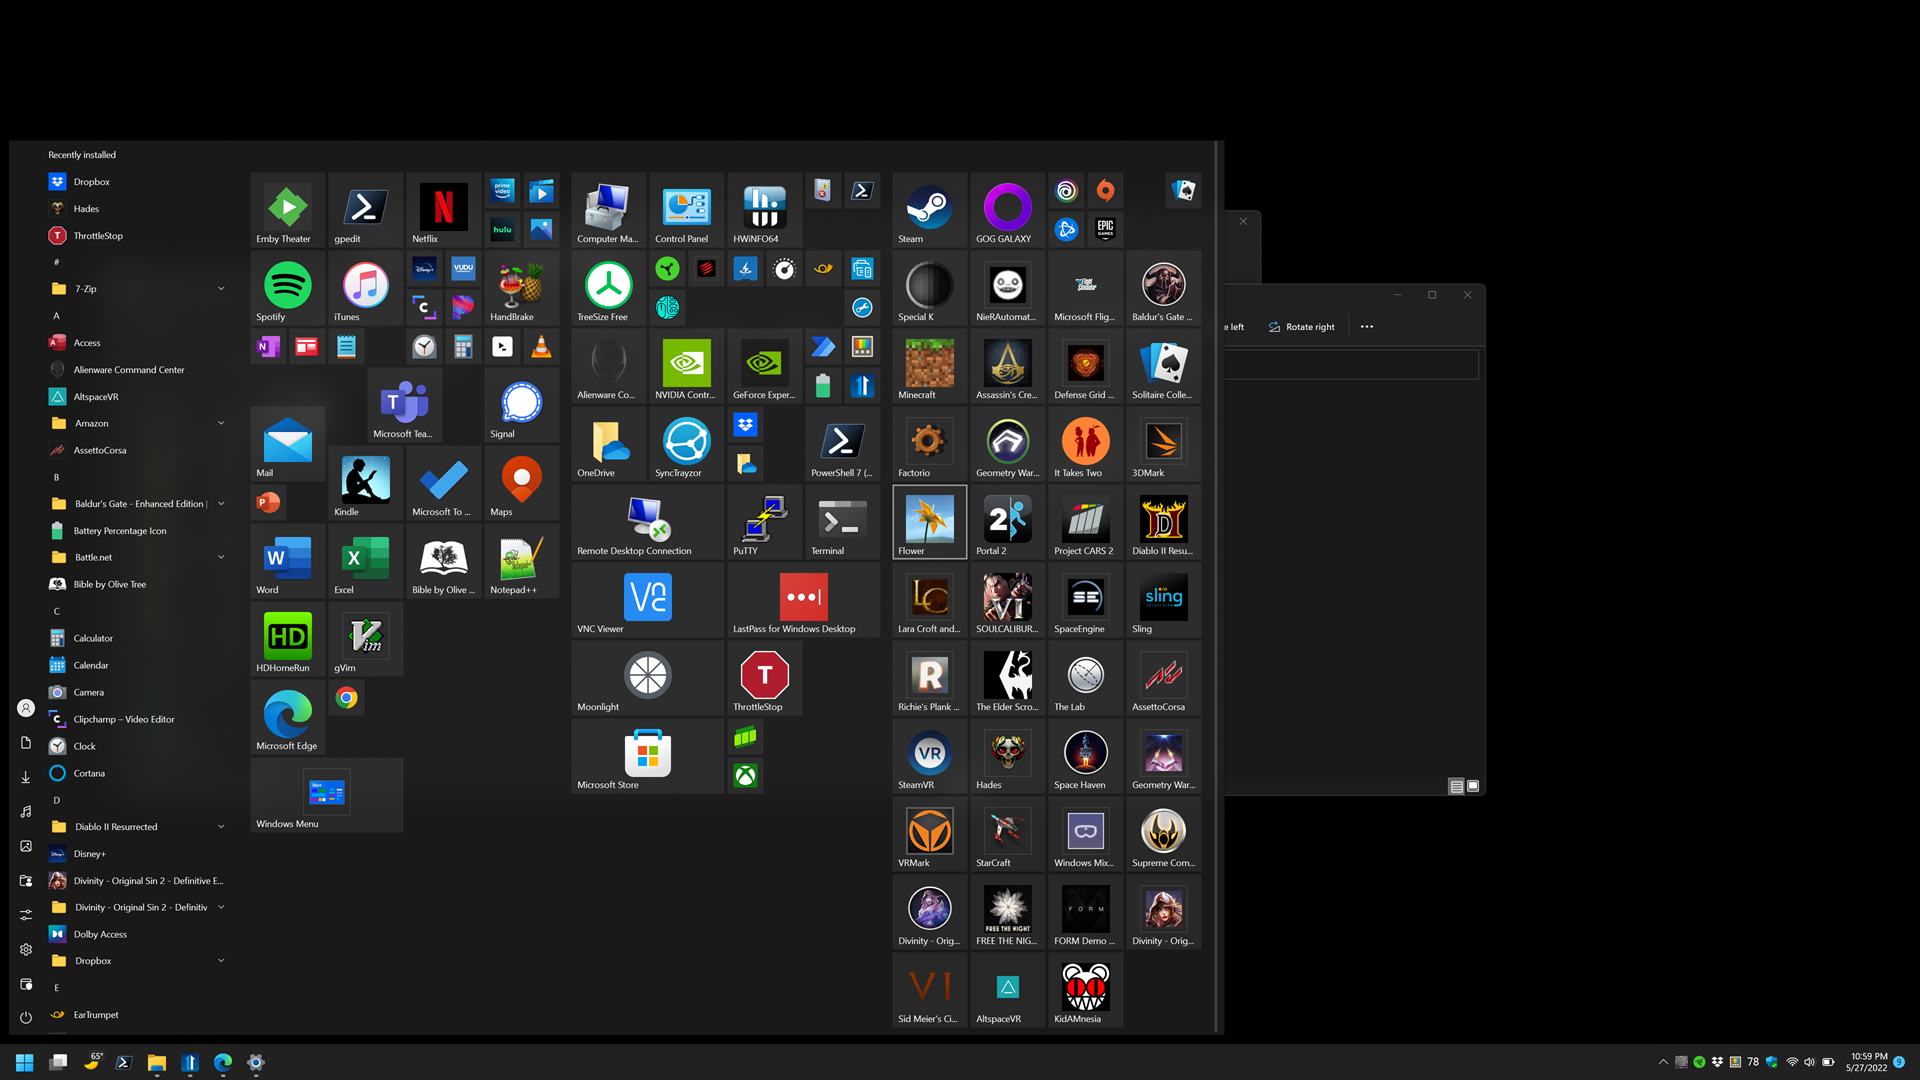Screen dimensions: 1920x1080
Task: Open the Kindle tile
Action: coord(366,482)
